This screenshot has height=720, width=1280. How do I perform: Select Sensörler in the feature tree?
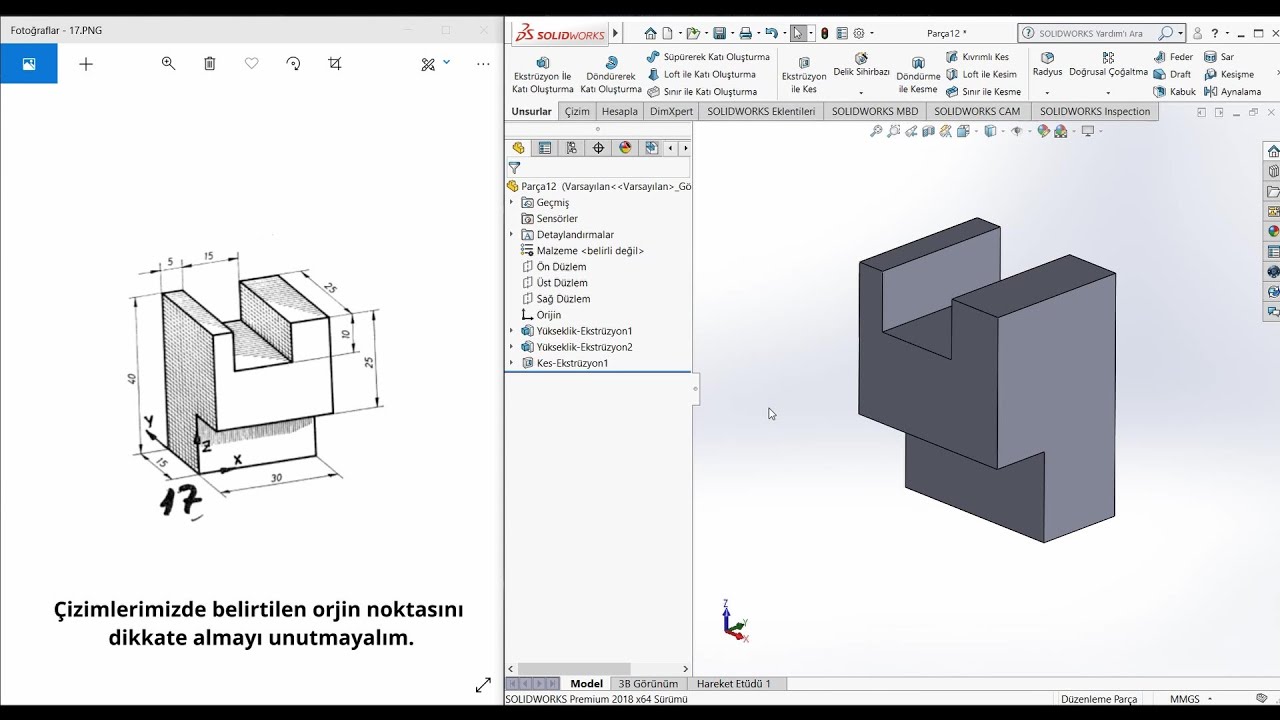click(x=550, y=218)
